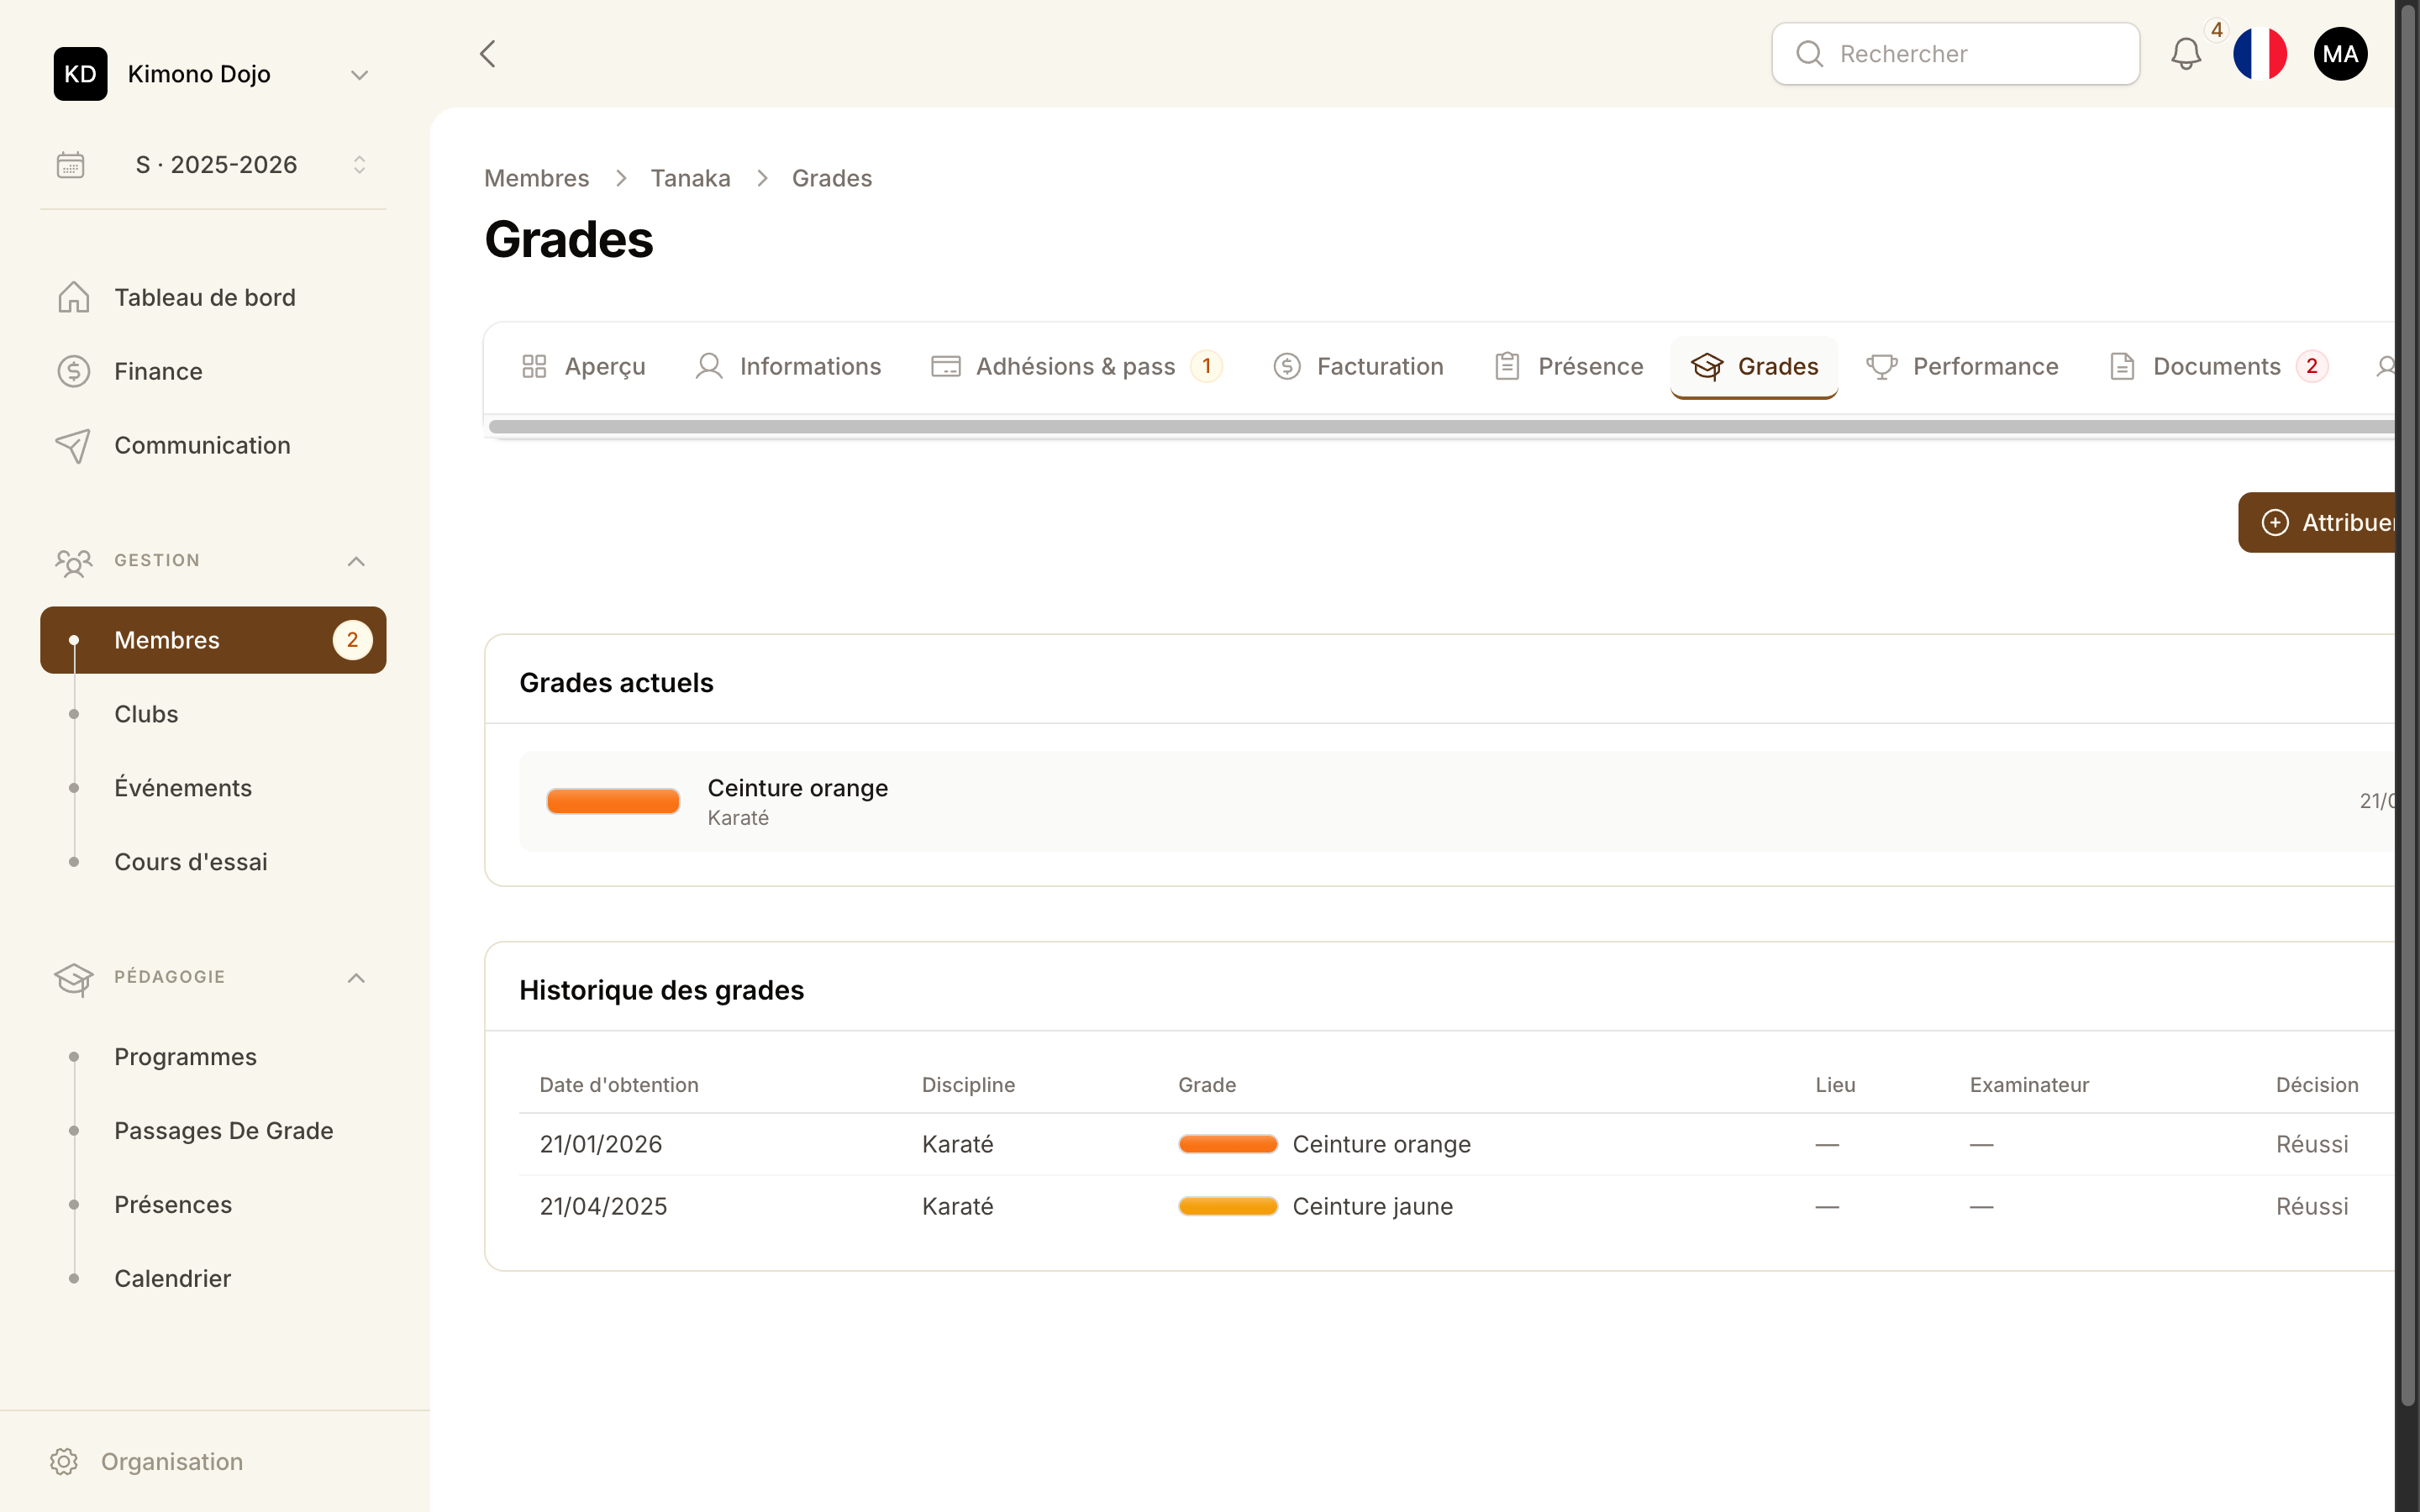Image resolution: width=2420 pixels, height=1512 pixels.
Task: Click the graduation cap on the Grades tab
Action: [1706, 366]
